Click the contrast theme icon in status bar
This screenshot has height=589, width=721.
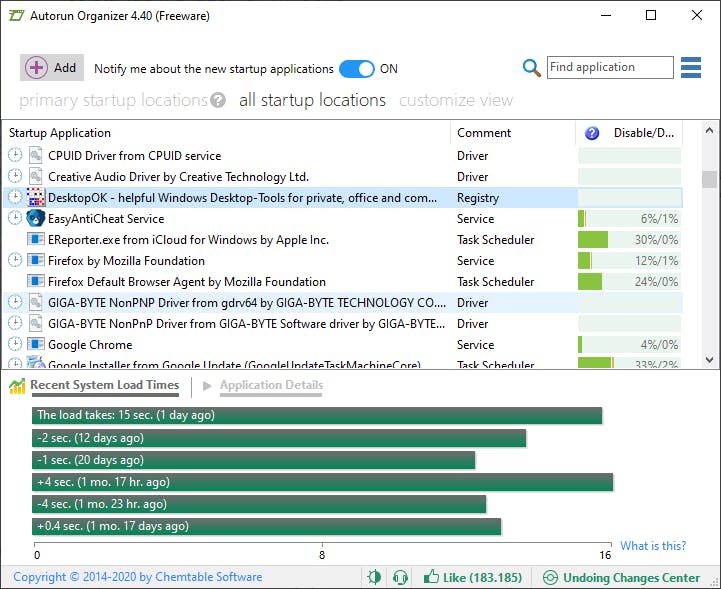[x=374, y=577]
